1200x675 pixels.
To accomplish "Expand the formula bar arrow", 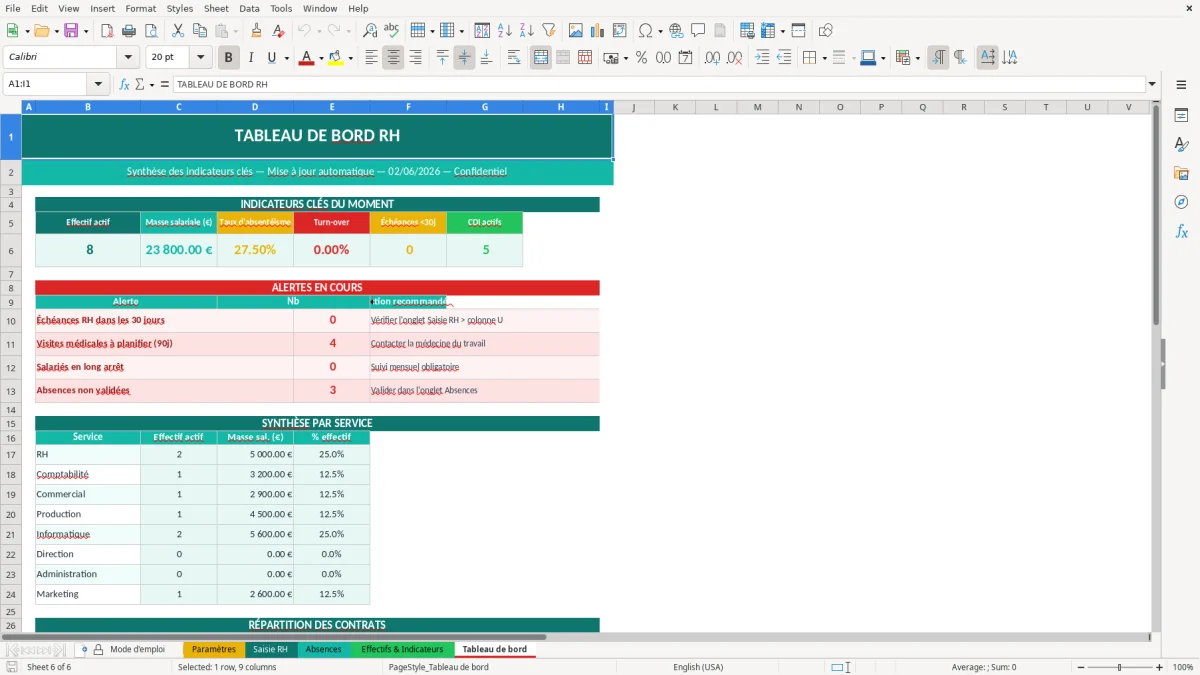I will coord(1152,84).
